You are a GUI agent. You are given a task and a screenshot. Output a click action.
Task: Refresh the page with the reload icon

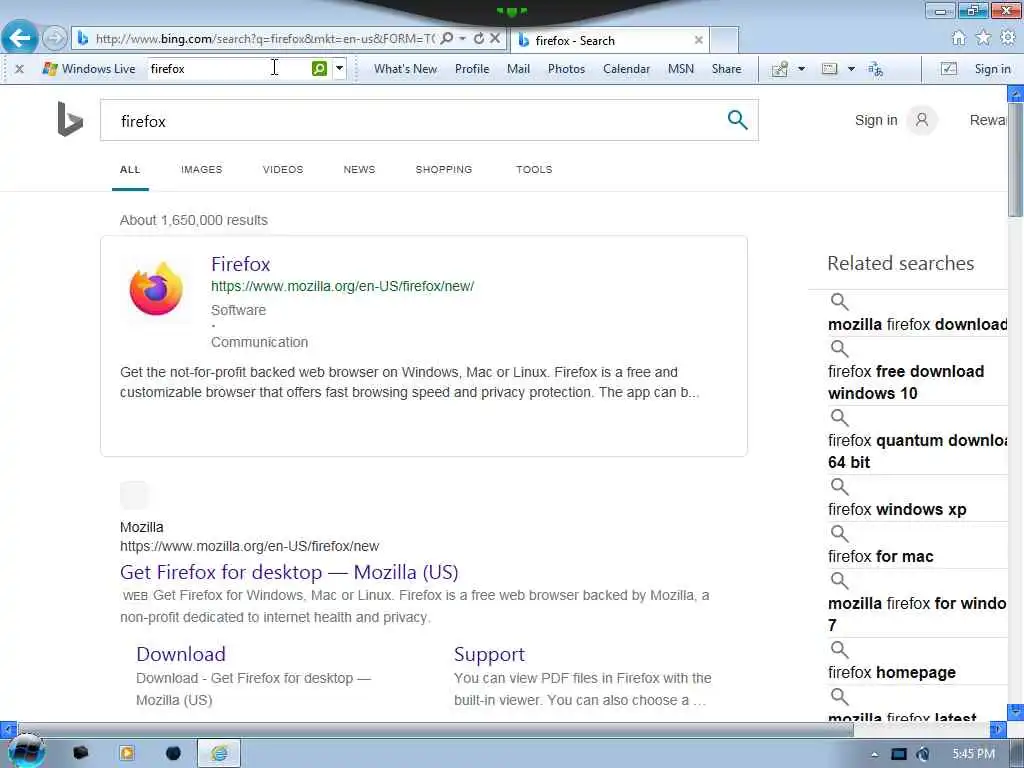click(x=479, y=39)
